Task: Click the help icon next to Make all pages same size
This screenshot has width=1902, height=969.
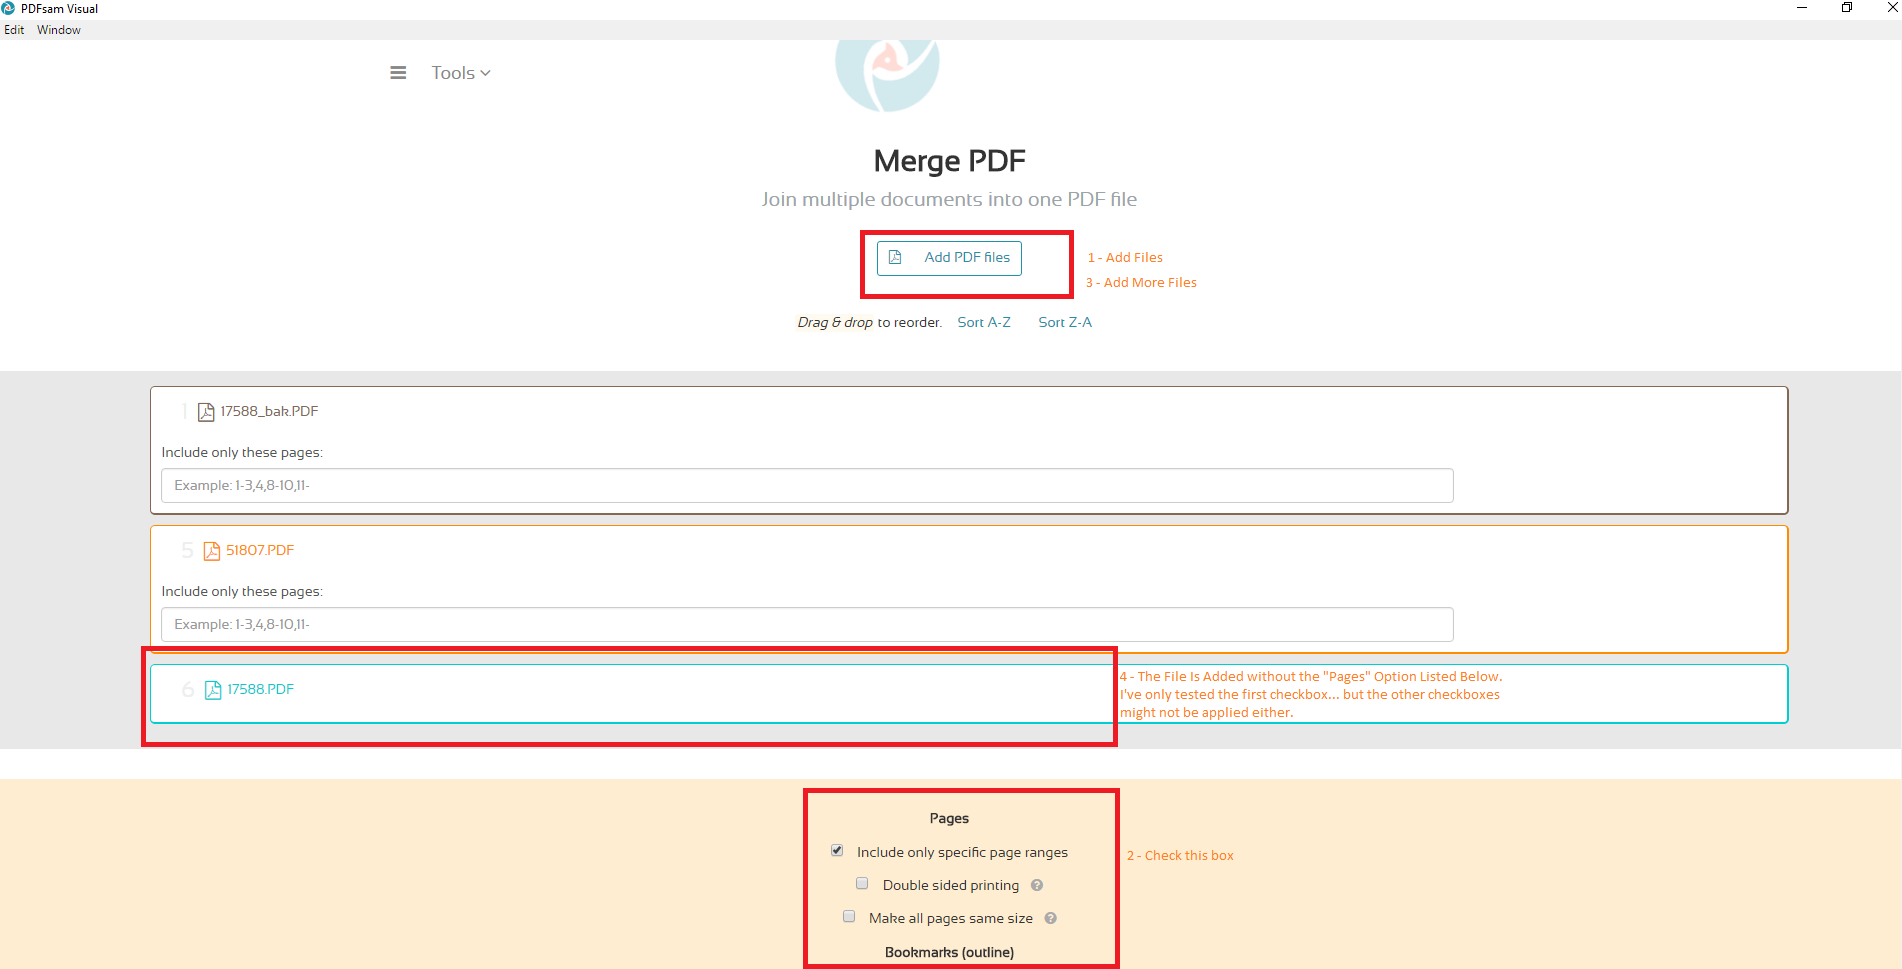Action: click(1050, 917)
